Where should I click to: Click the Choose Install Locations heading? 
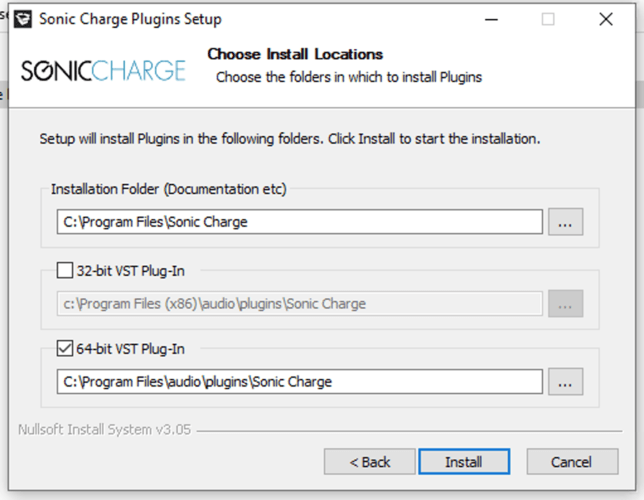(x=295, y=54)
